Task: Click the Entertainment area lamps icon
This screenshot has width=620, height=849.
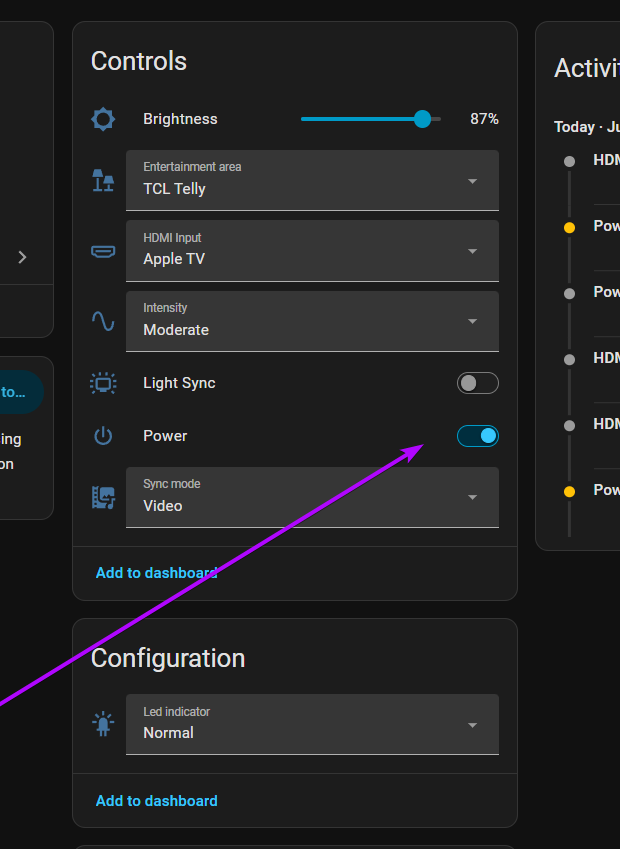Action: point(103,180)
